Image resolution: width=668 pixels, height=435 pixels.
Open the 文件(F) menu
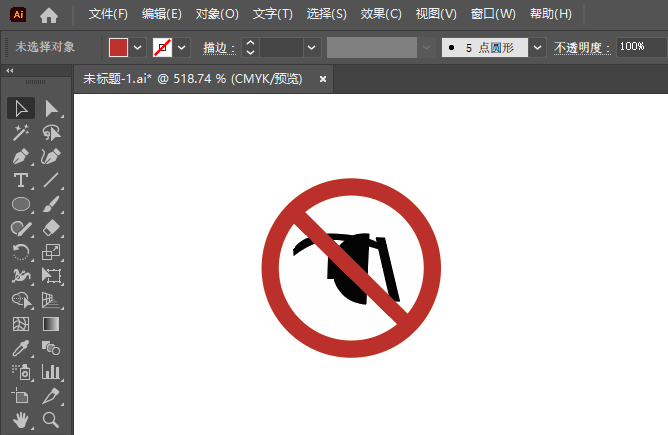click(x=108, y=14)
